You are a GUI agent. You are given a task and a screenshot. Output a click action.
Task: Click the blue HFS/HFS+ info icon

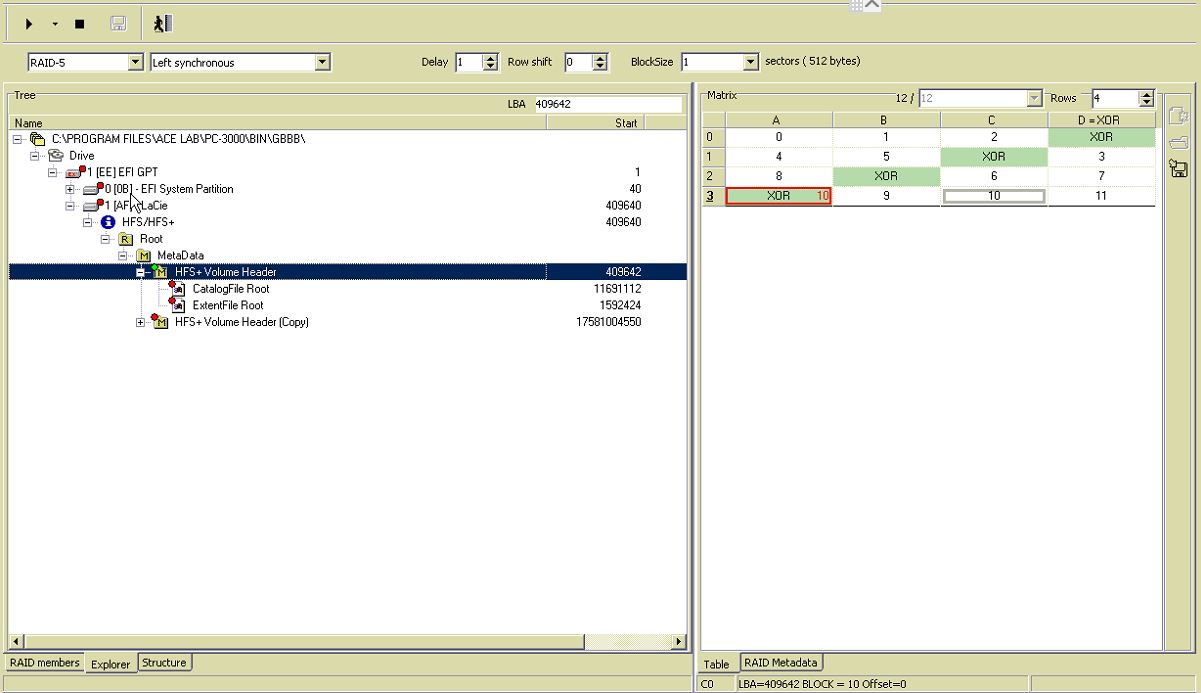tap(108, 222)
